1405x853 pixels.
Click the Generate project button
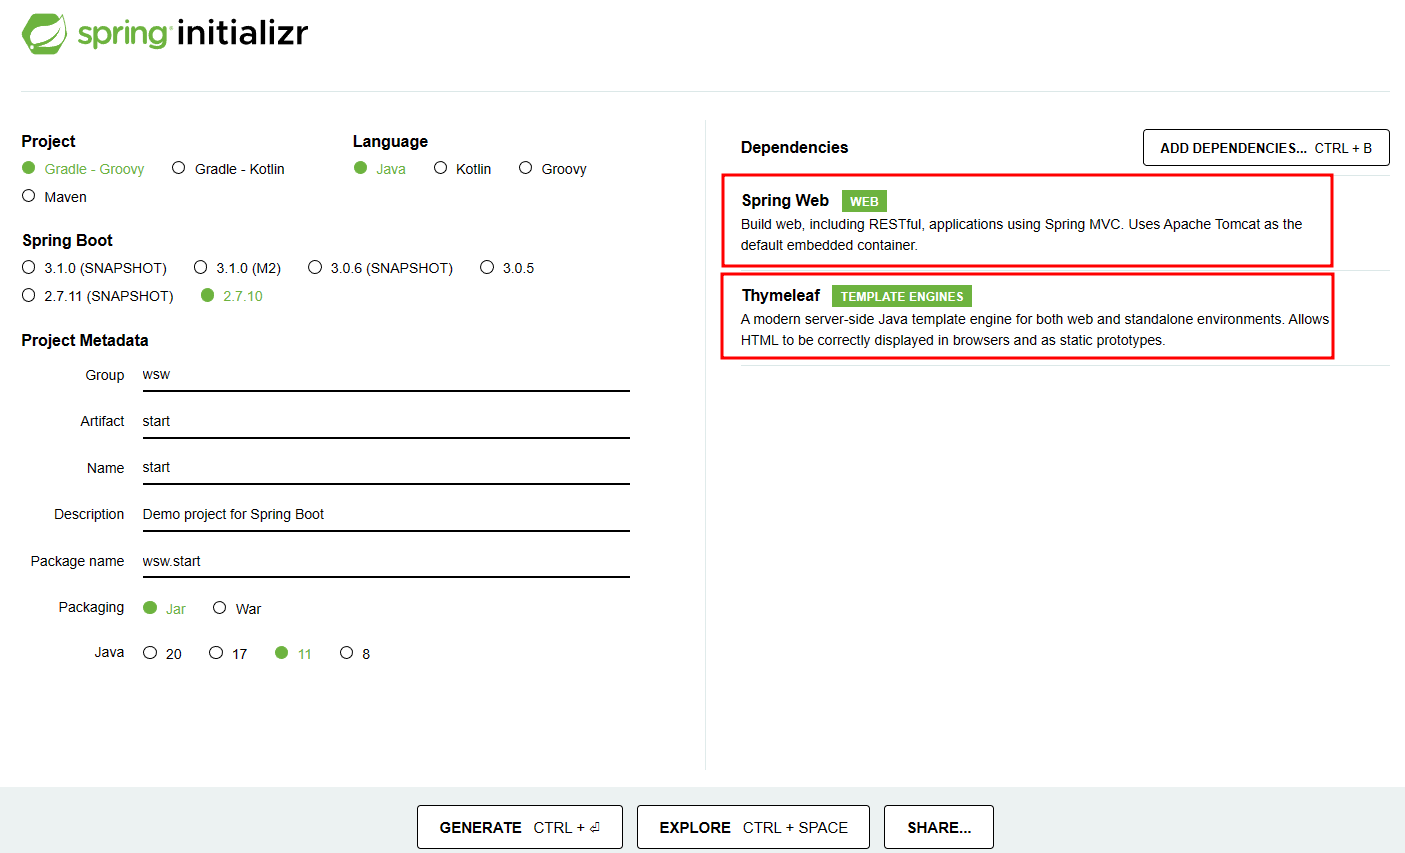pos(520,827)
